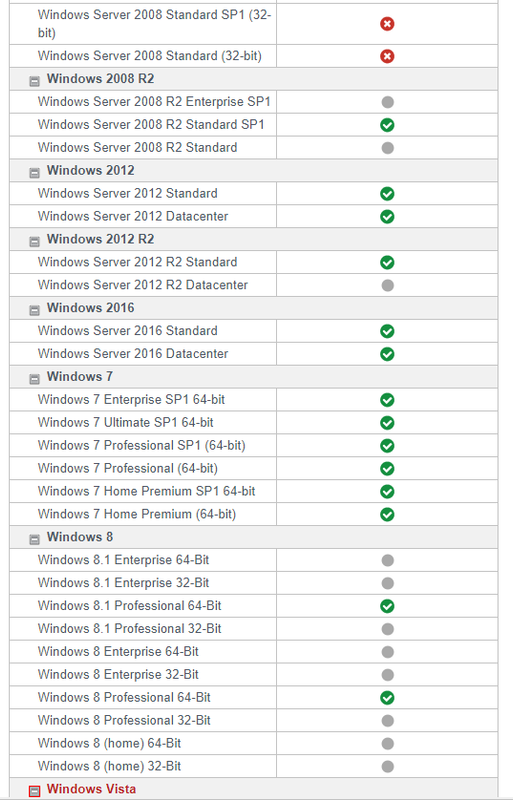
Task: Click green check for Windows Server 2012 Datacenter
Action: click(387, 217)
